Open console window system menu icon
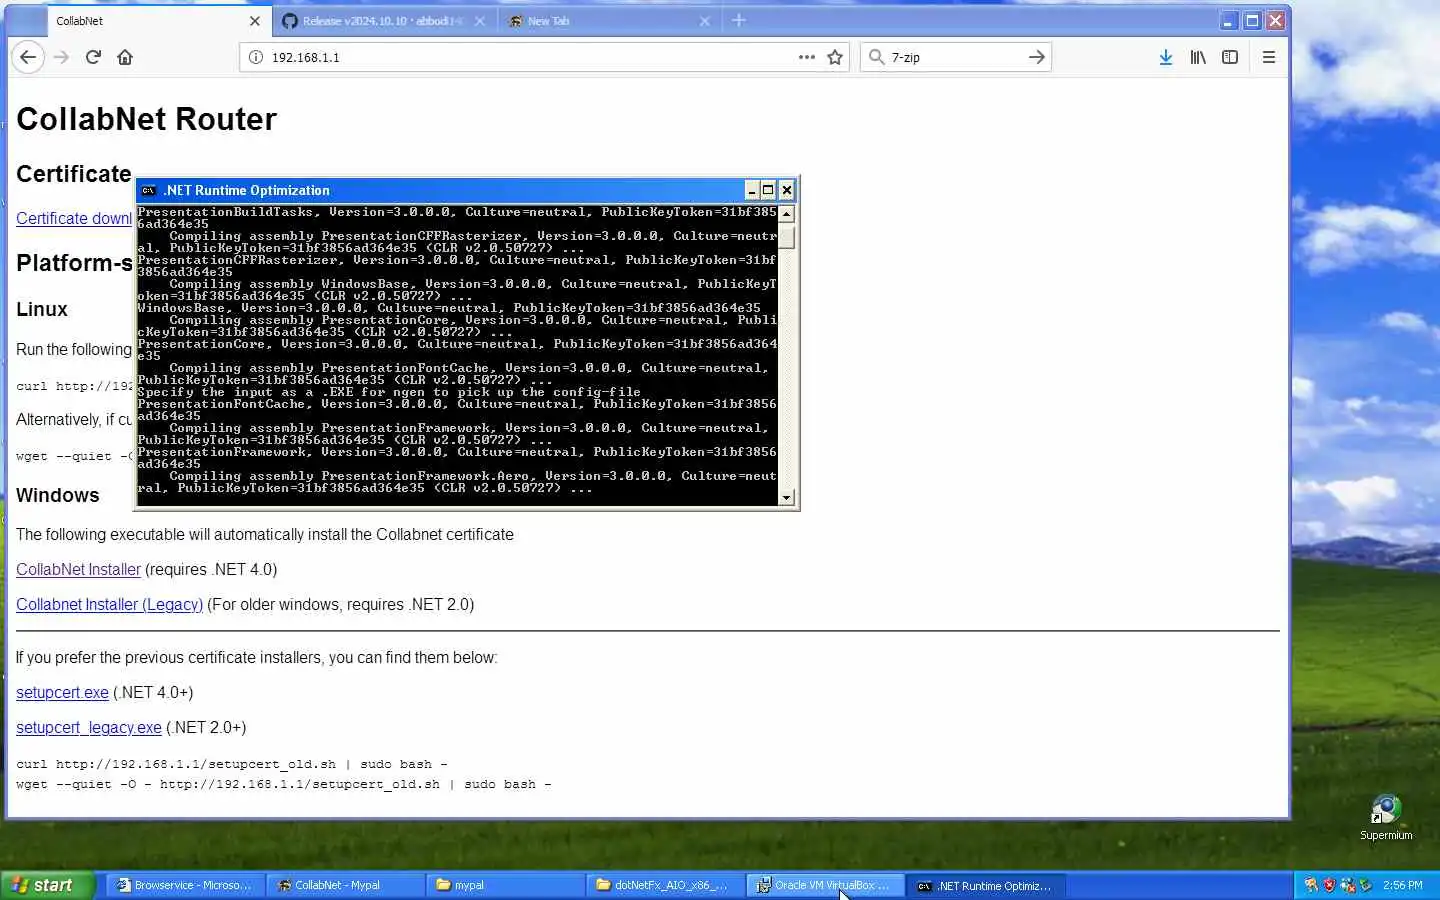 (x=148, y=190)
